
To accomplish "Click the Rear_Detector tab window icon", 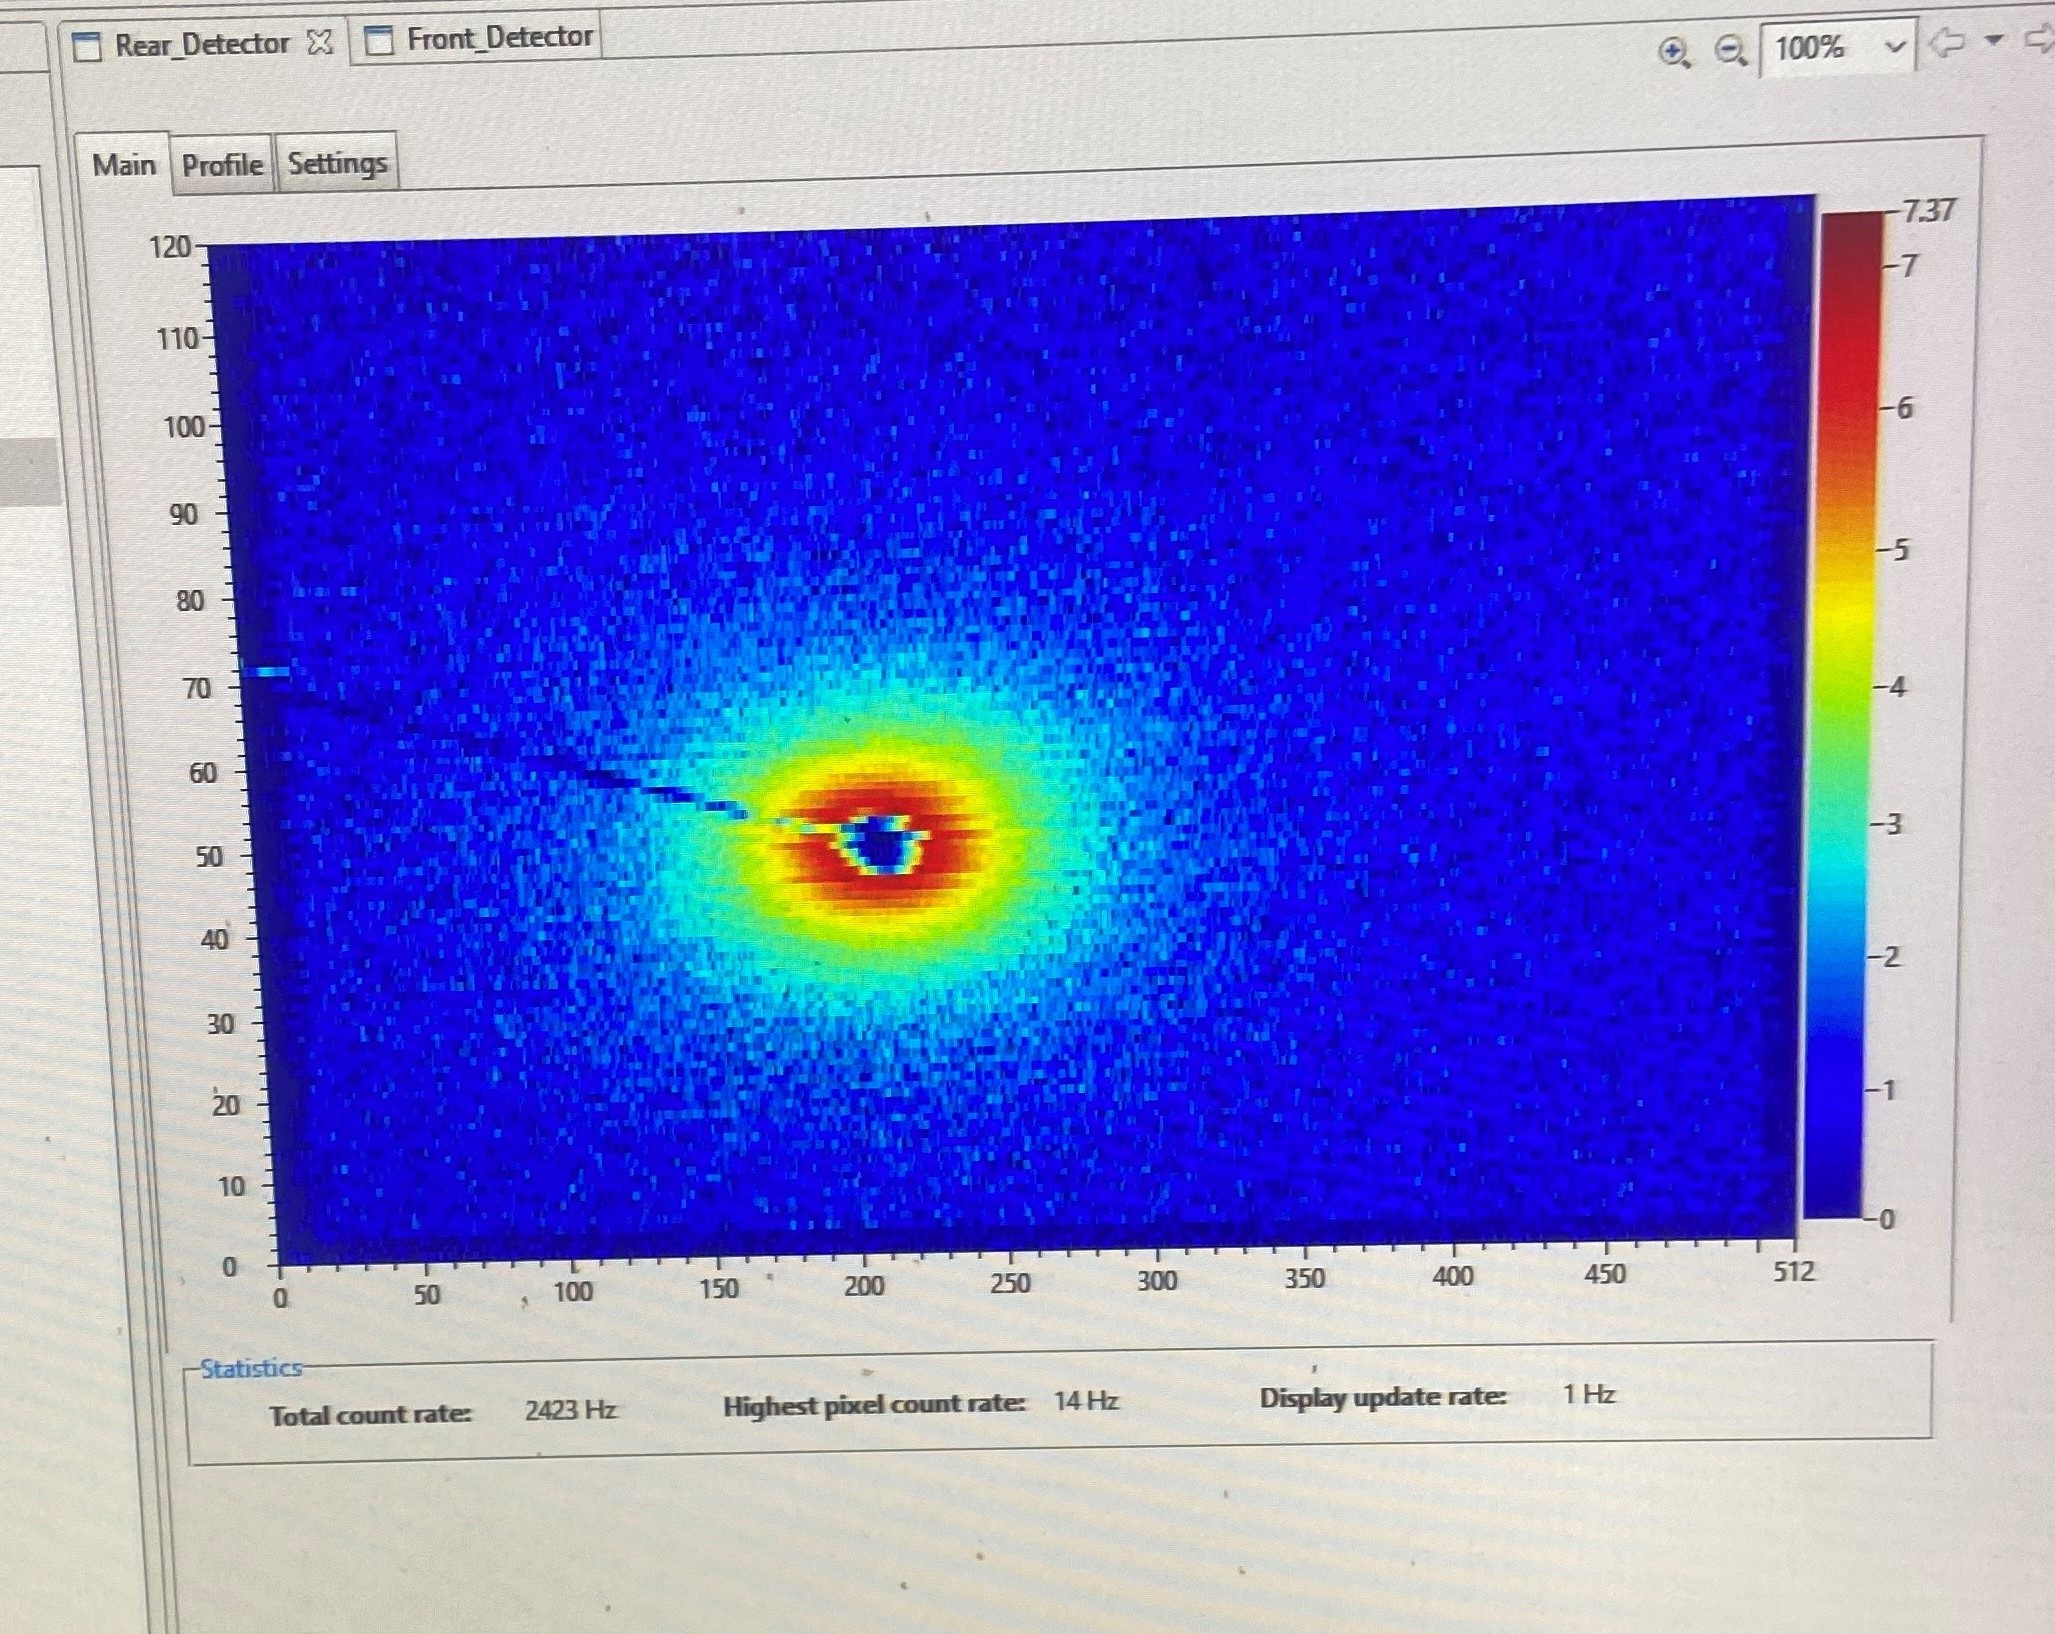I will 88,46.
